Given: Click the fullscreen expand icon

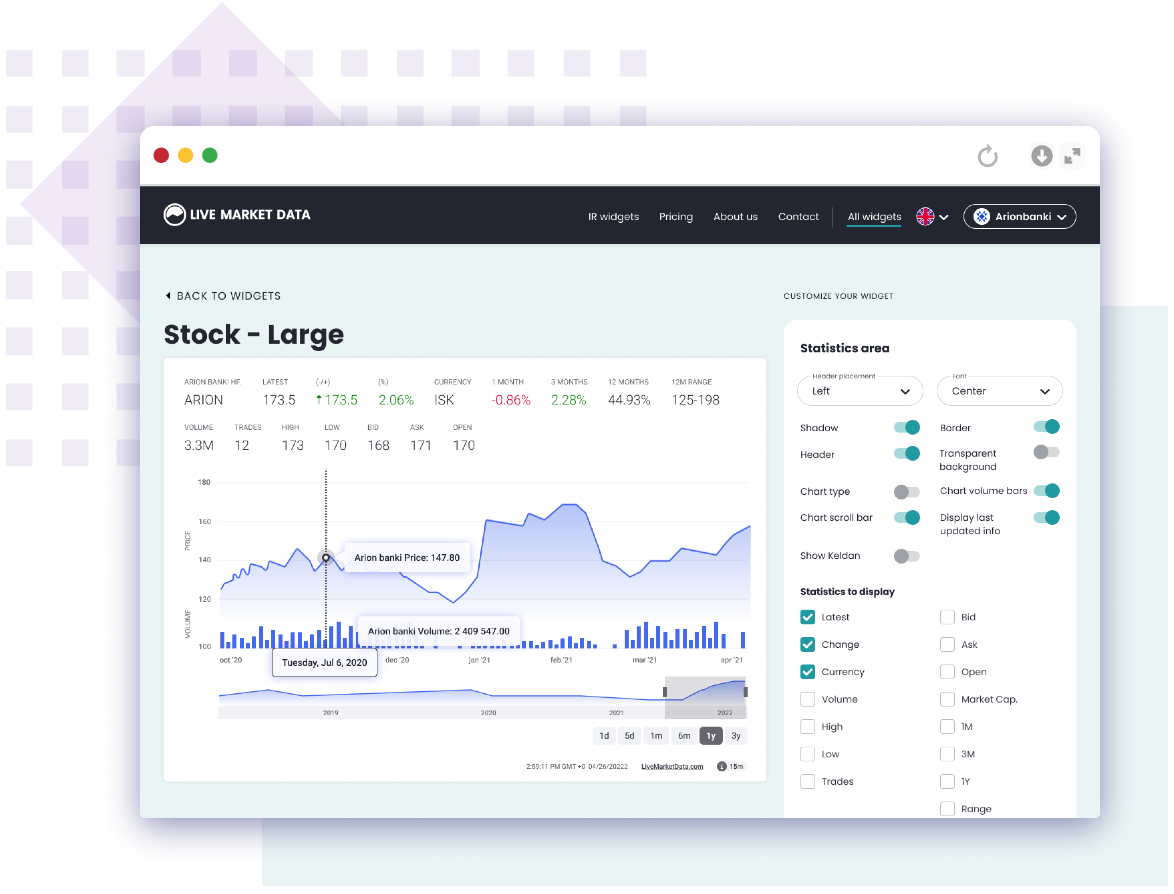Looking at the screenshot, I should point(1072,156).
